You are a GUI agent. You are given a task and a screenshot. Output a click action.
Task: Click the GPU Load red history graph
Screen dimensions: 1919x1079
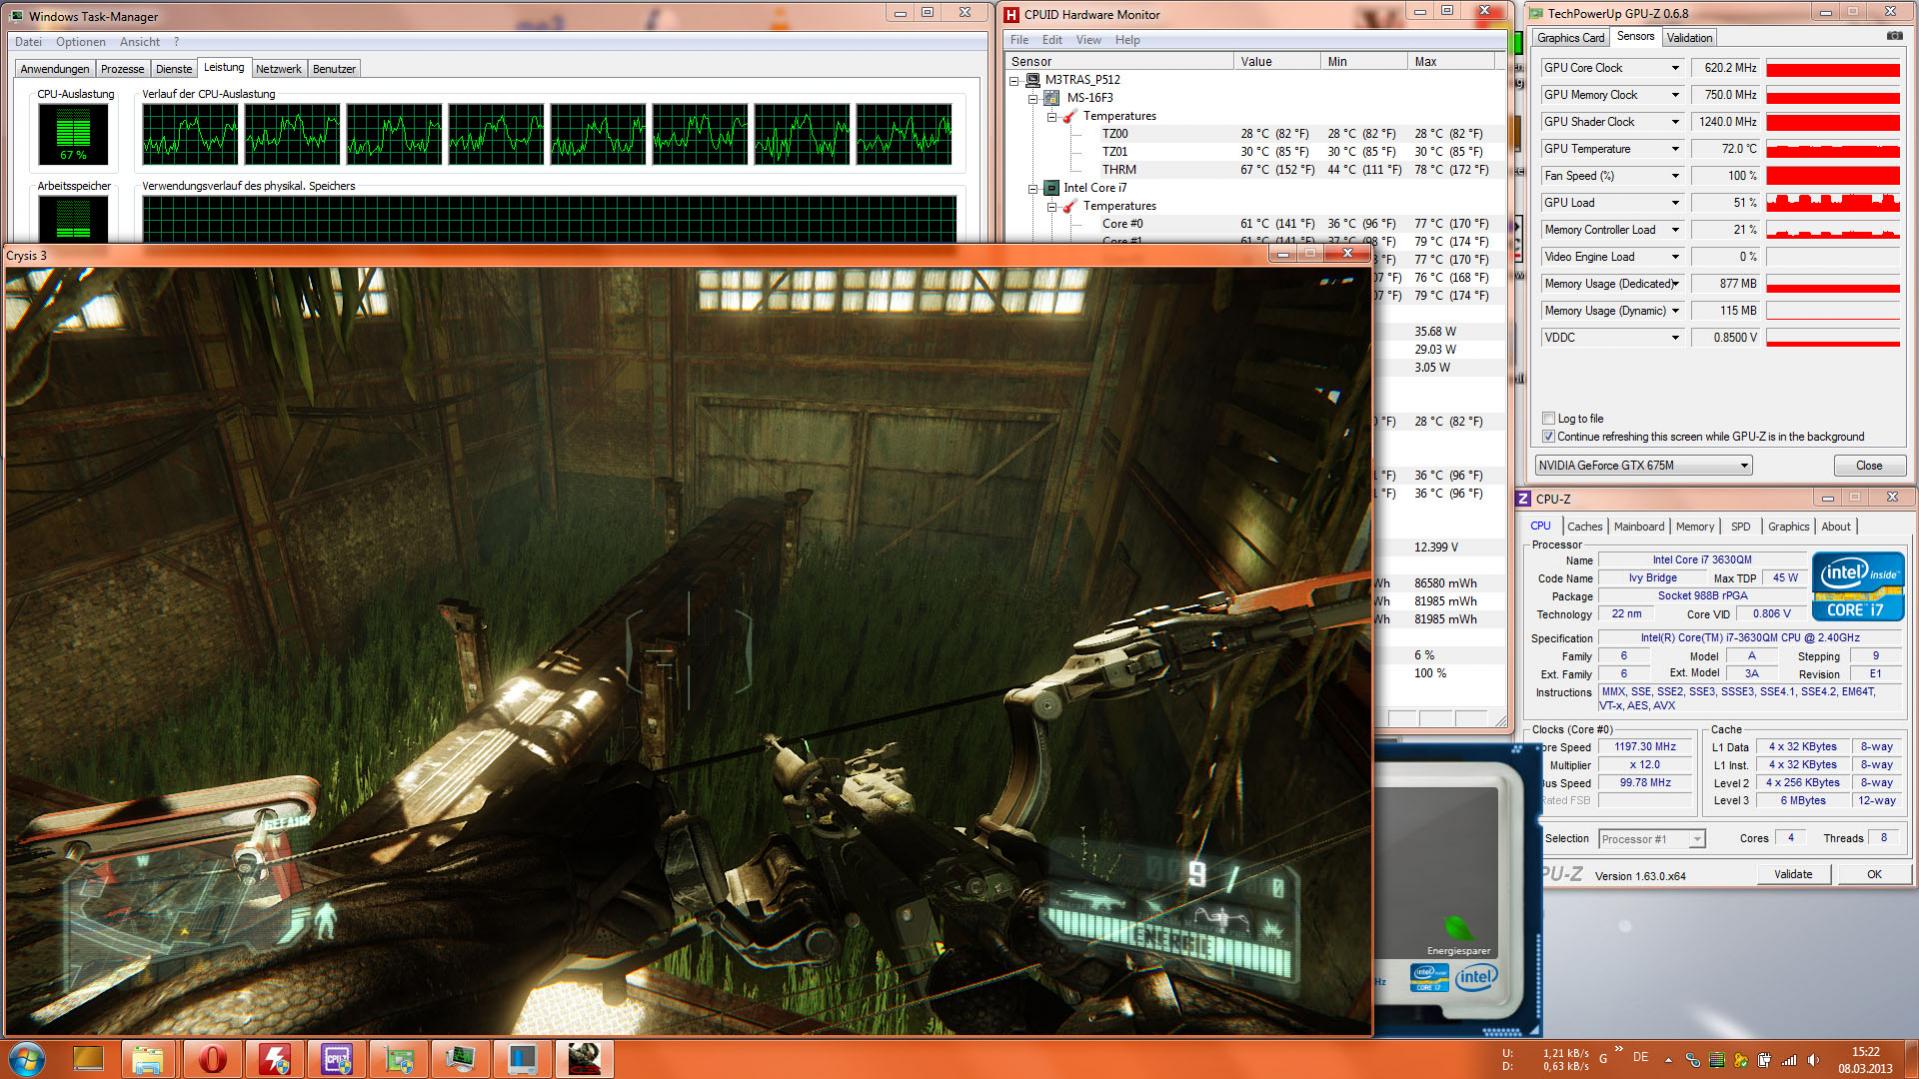[x=1833, y=203]
